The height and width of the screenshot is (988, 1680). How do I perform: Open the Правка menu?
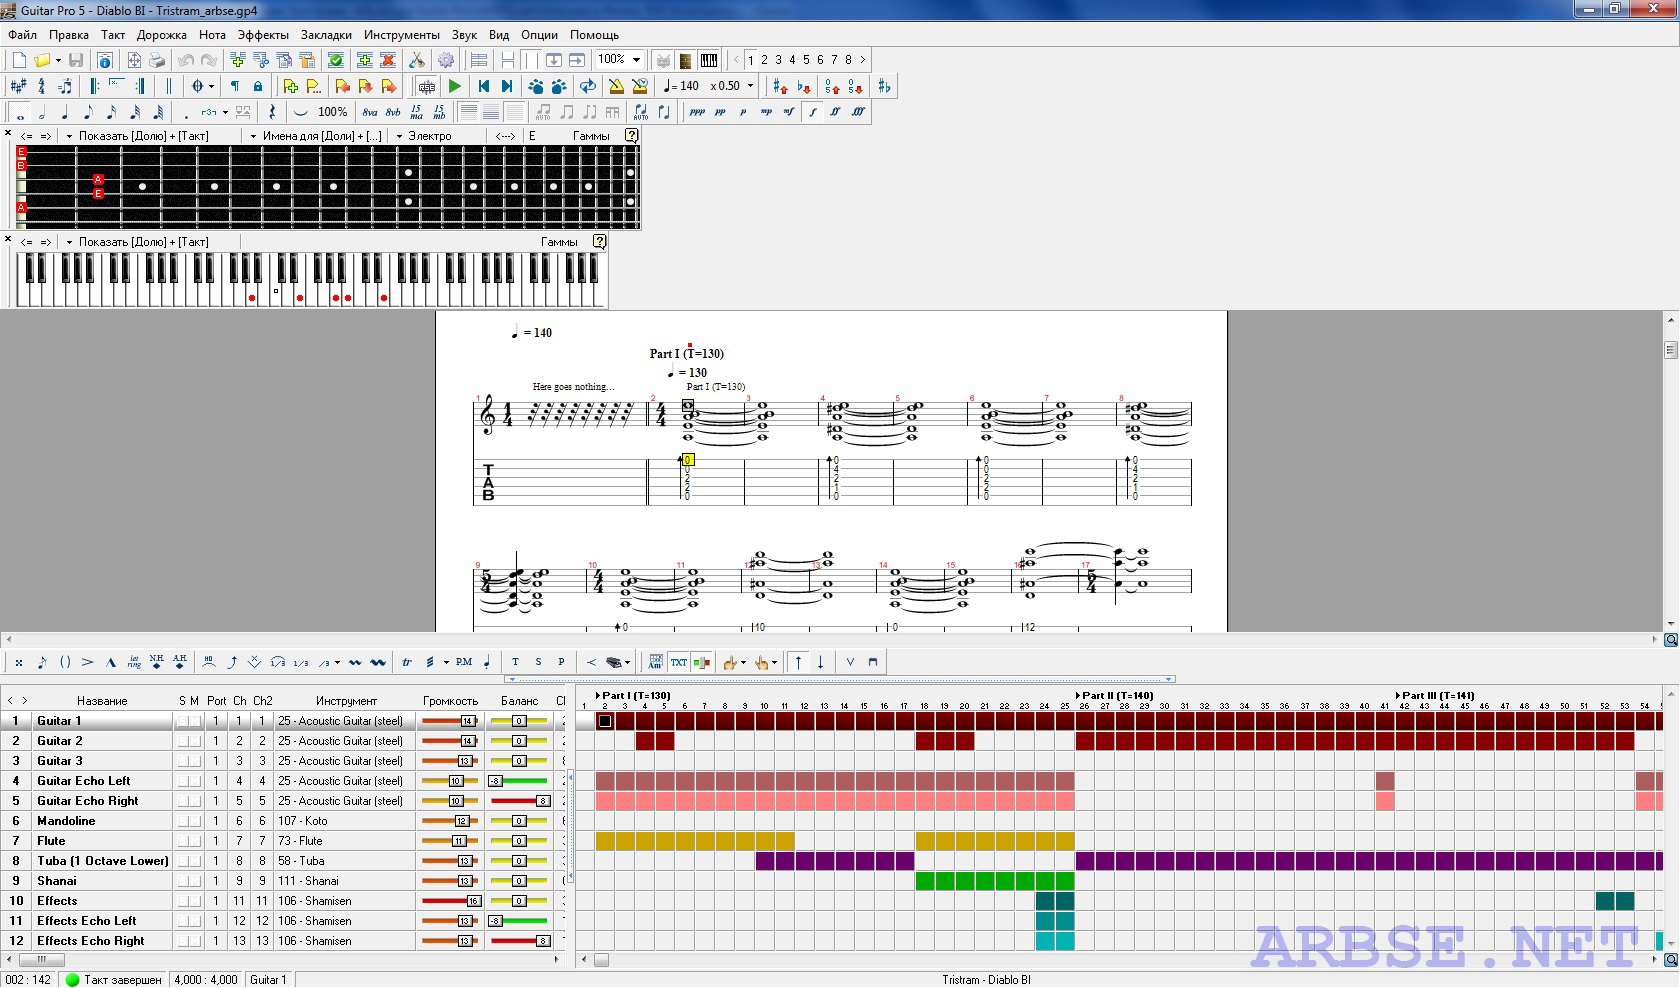pos(69,35)
